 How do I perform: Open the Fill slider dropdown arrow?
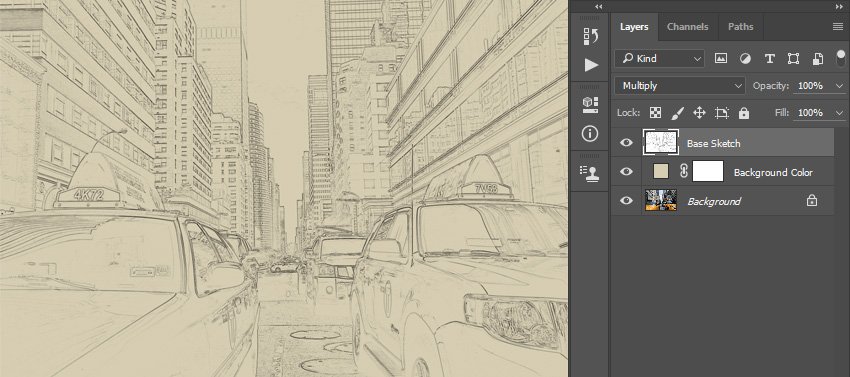(x=840, y=113)
